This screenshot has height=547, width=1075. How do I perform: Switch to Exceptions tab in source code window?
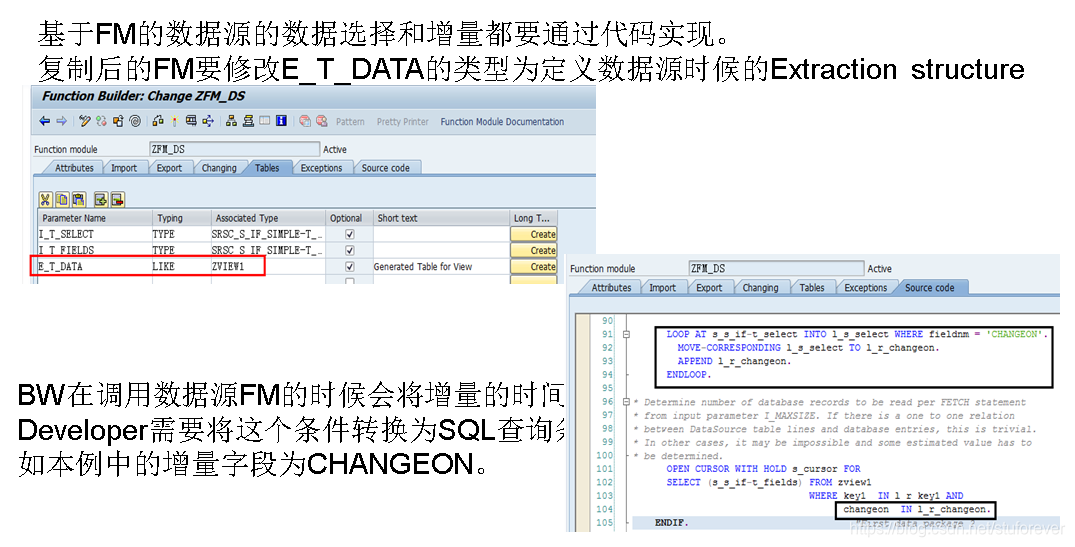[x=865, y=288]
